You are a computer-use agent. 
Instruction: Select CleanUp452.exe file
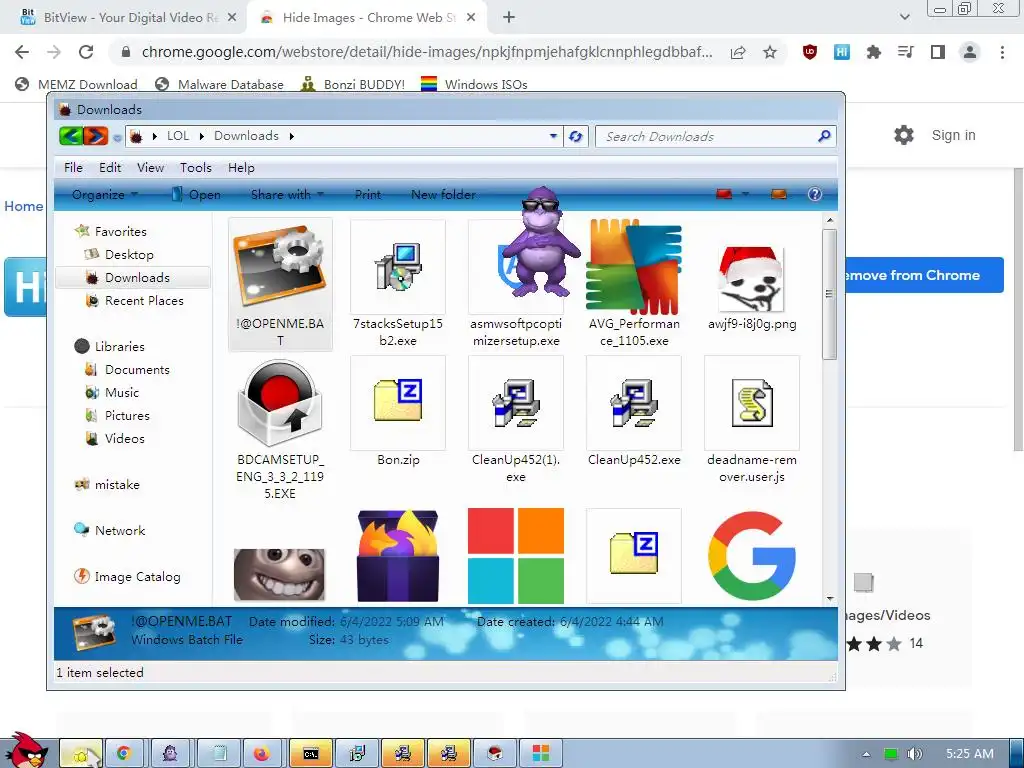[x=634, y=403]
